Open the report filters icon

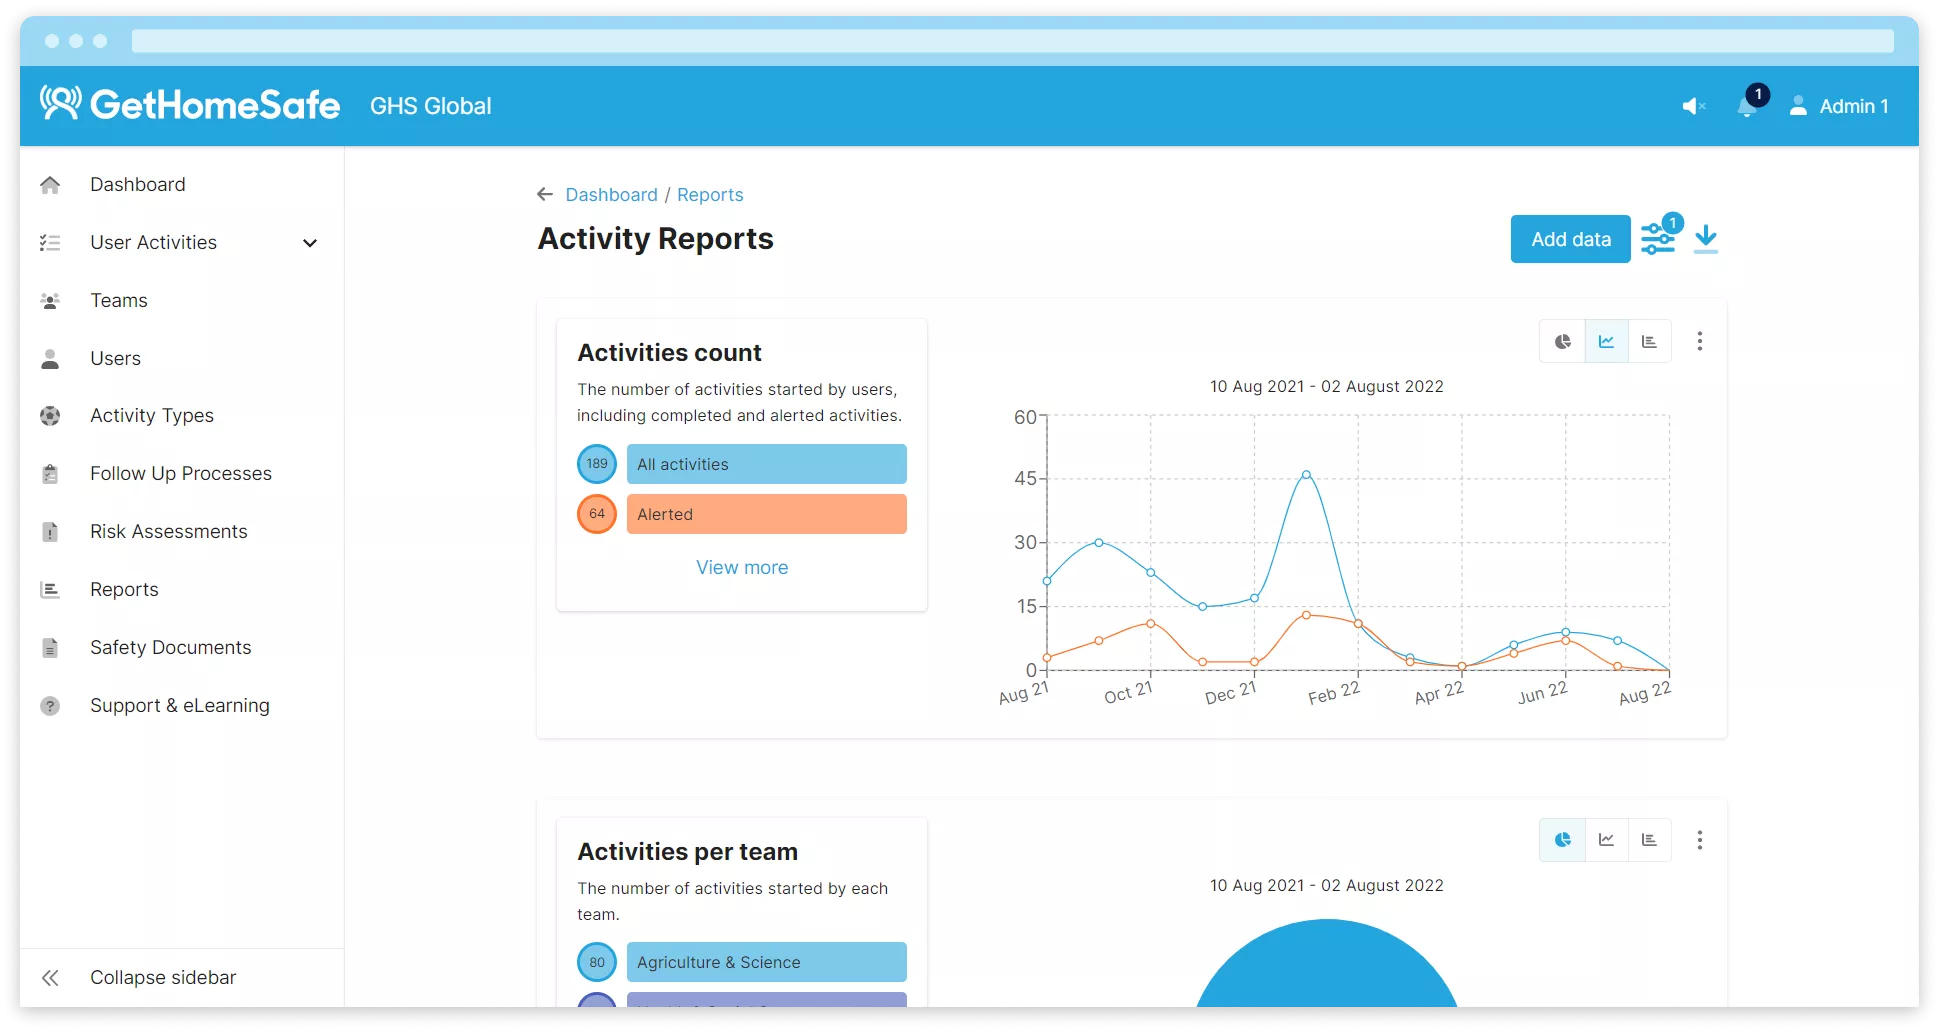(1658, 239)
